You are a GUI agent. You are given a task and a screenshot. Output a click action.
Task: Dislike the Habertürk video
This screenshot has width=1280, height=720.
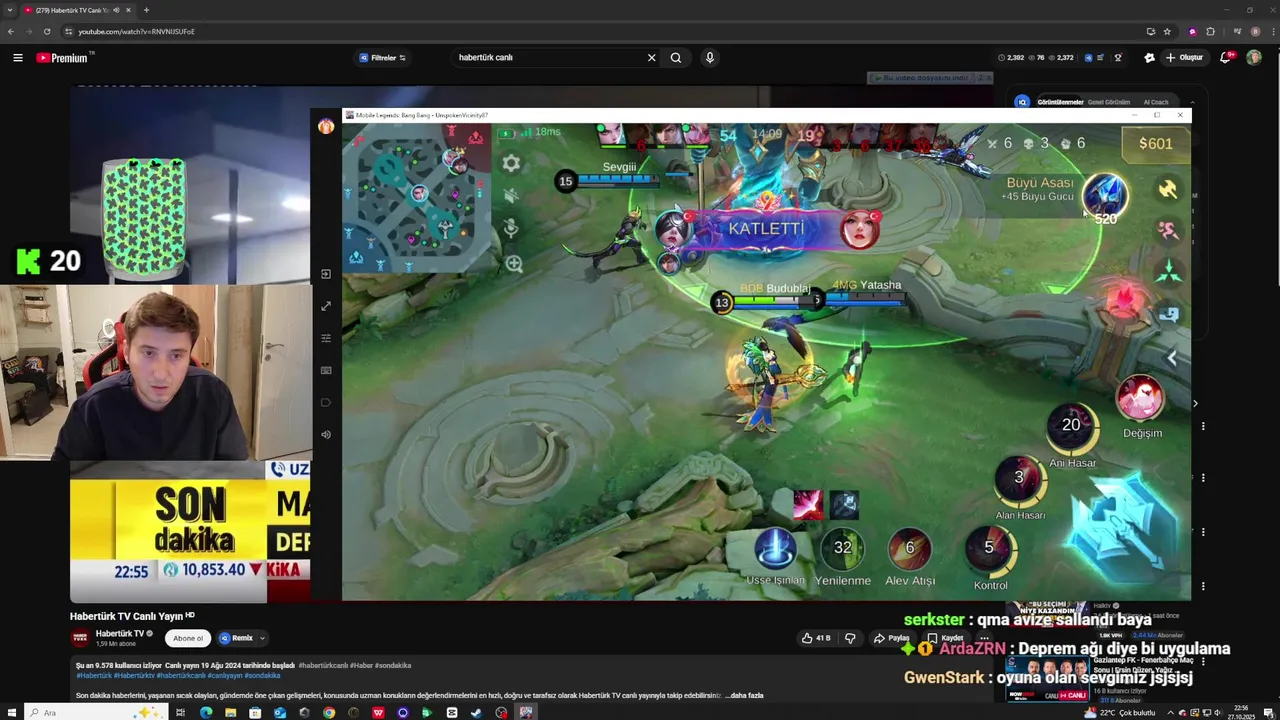851,638
